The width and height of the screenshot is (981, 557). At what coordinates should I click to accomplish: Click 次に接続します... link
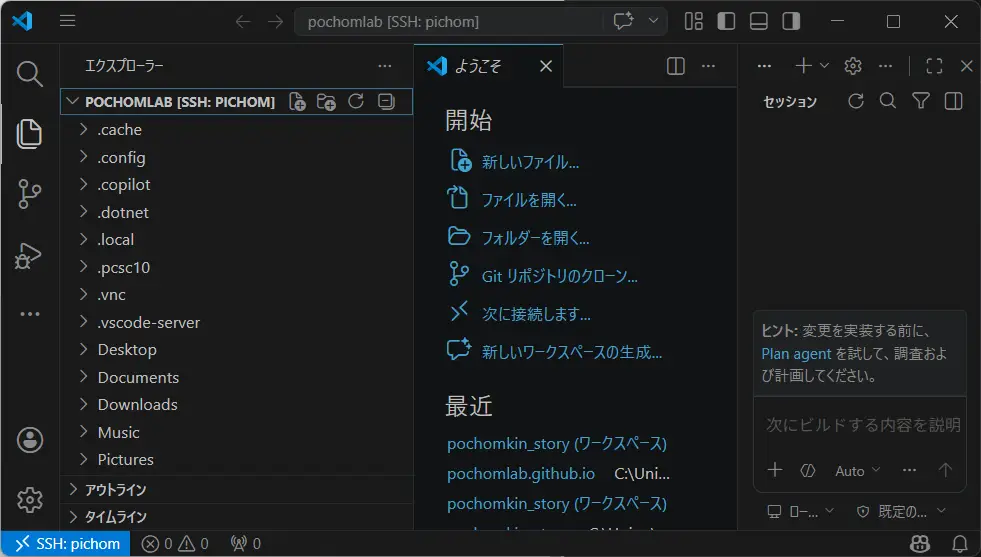[x=536, y=314]
